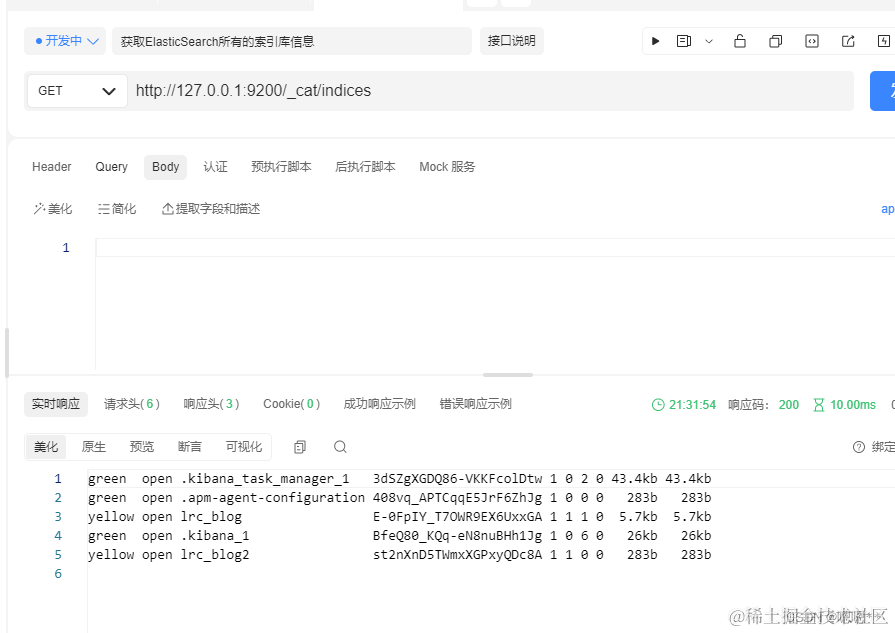Screen dimensions: 895x633
Task: Switch to the 认证 tab
Action: [x=215, y=167]
